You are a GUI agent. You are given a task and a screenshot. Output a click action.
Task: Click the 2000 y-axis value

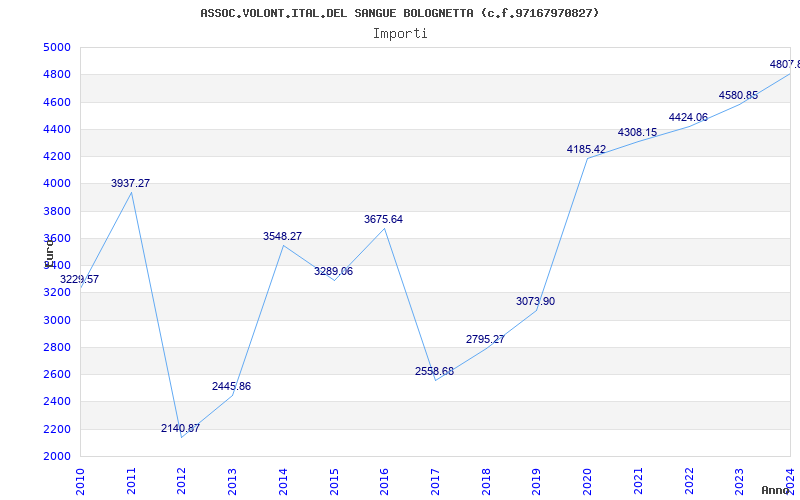[57, 457]
